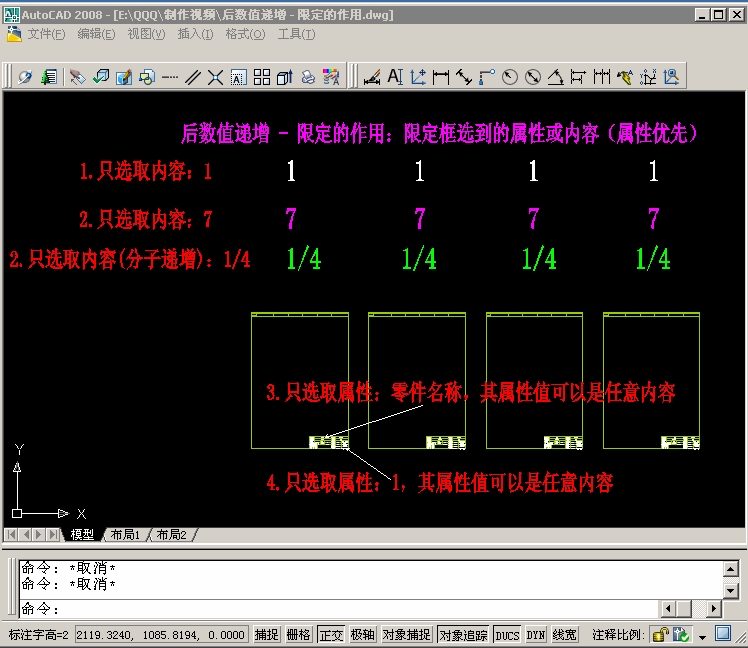
Task: Select the radius dimension tool
Action: (x=510, y=76)
